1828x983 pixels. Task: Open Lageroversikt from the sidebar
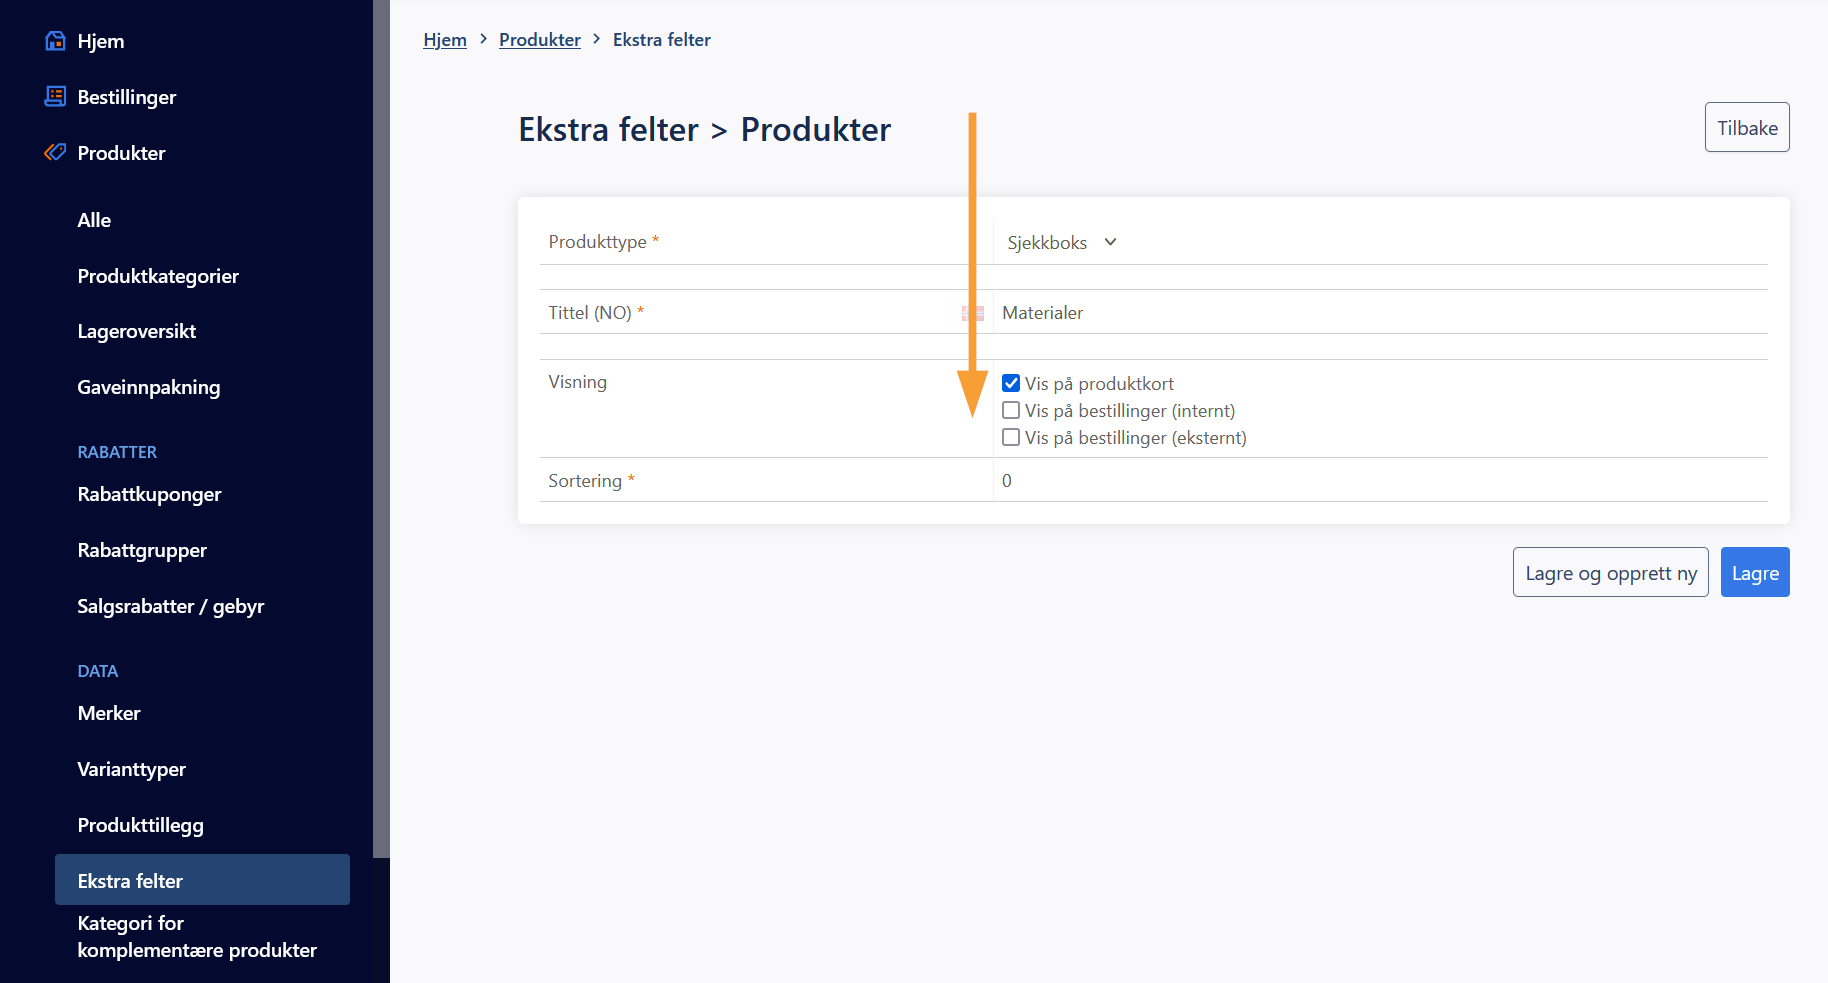[137, 331]
